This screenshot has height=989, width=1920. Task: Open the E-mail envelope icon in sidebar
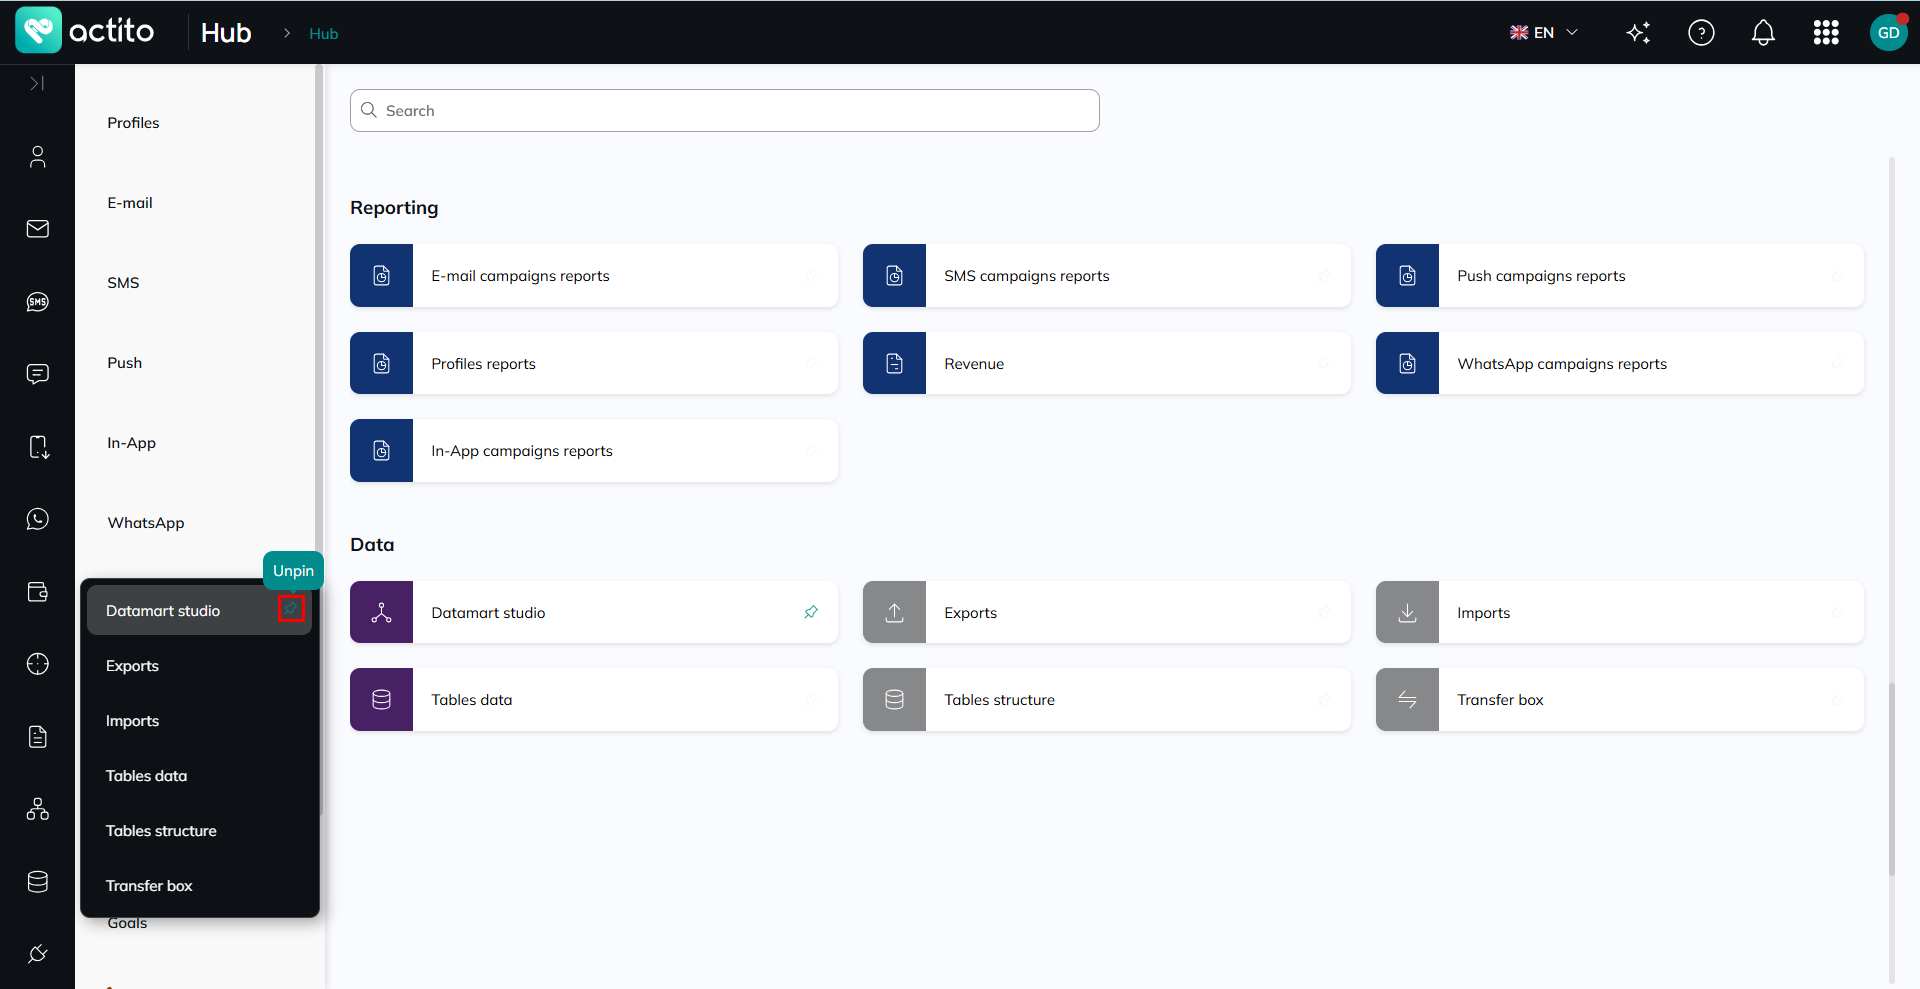point(37,229)
